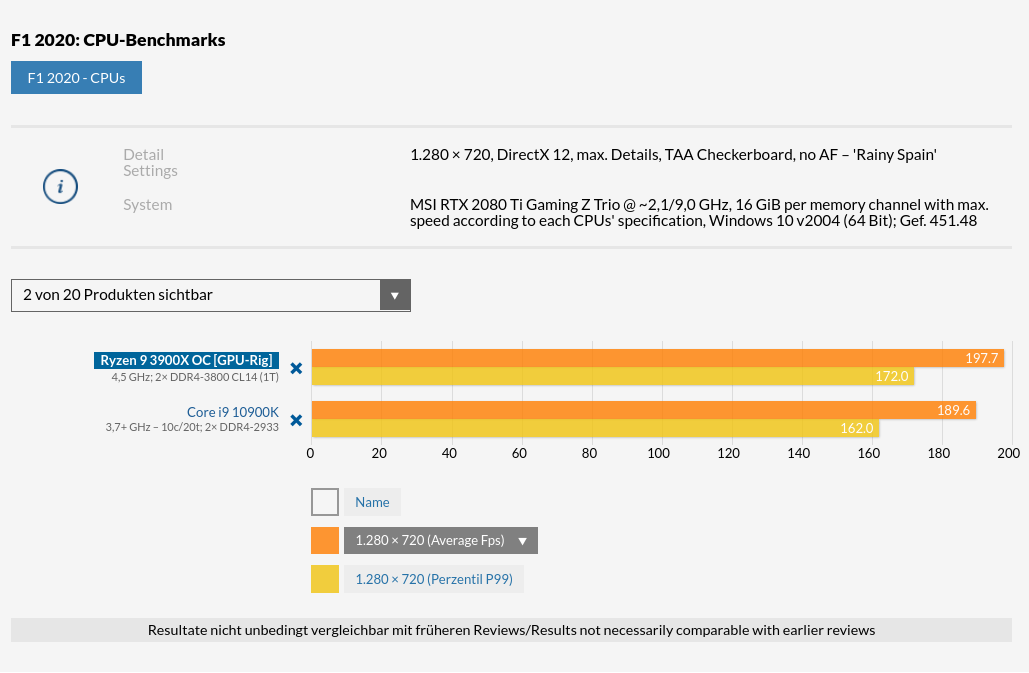Click the Detail Settings label
Screen dimensions: 1029x673
tap(150, 163)
